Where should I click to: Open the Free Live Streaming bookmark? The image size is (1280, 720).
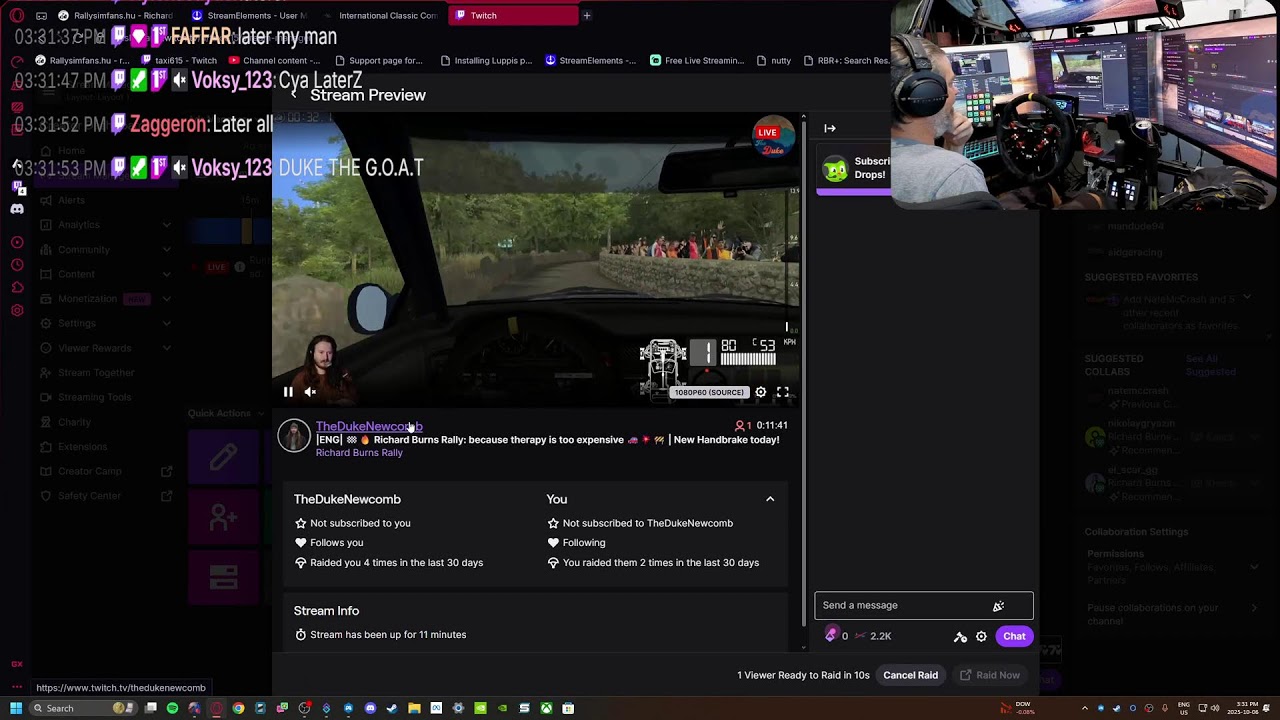697,60
